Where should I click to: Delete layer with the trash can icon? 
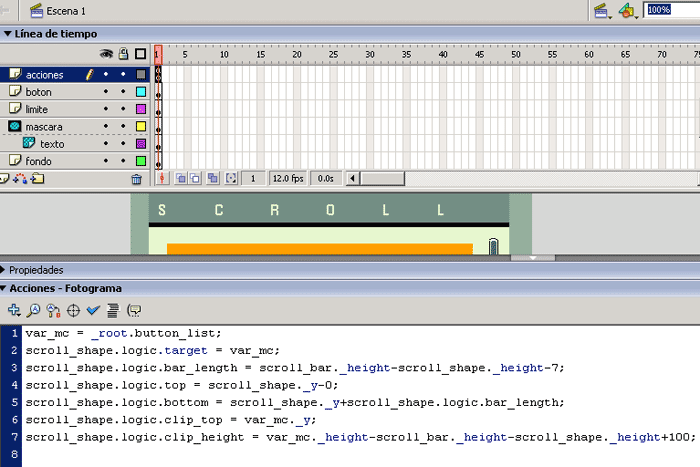click(x=136, y=179)
